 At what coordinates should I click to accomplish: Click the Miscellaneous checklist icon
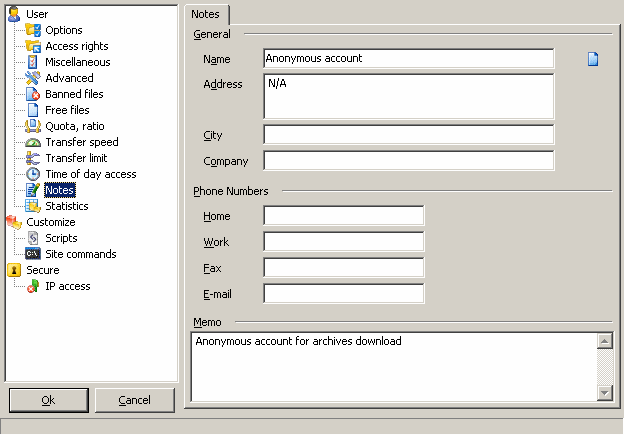(33, 62)
